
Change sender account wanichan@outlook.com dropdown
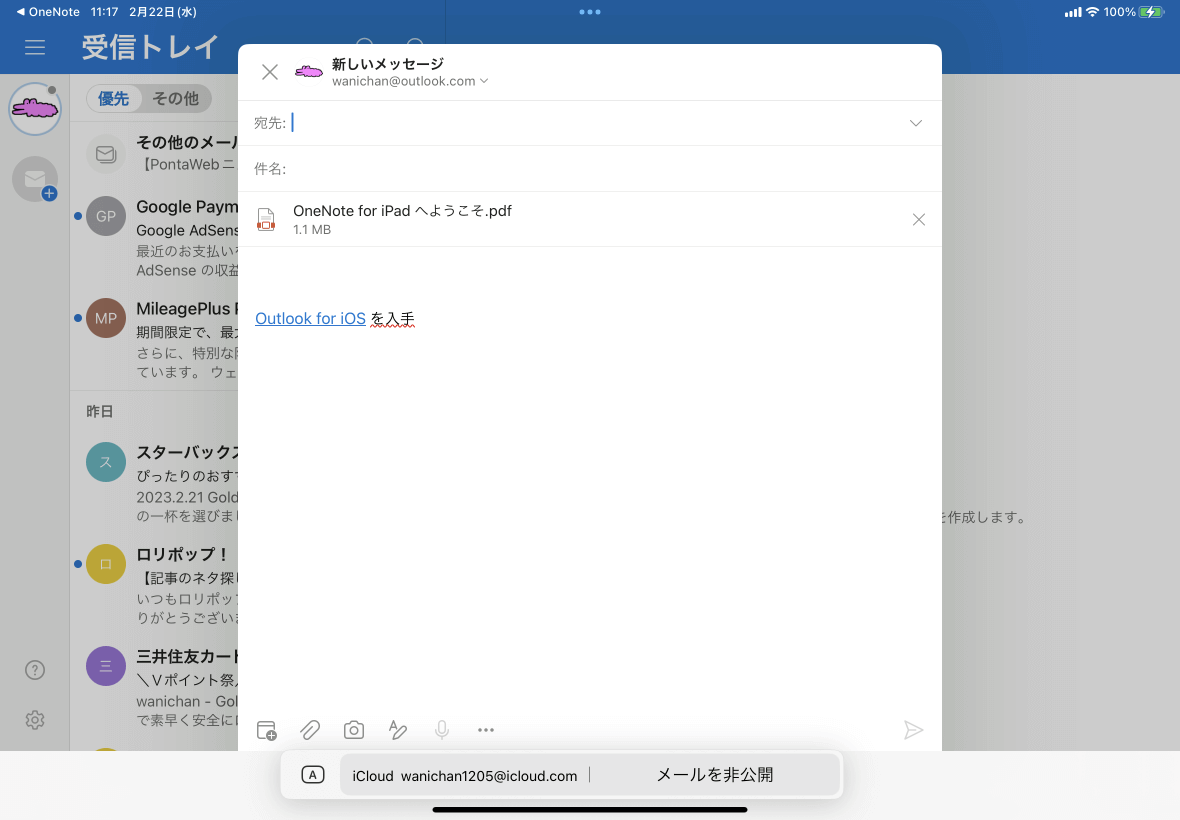click(410, 81)
